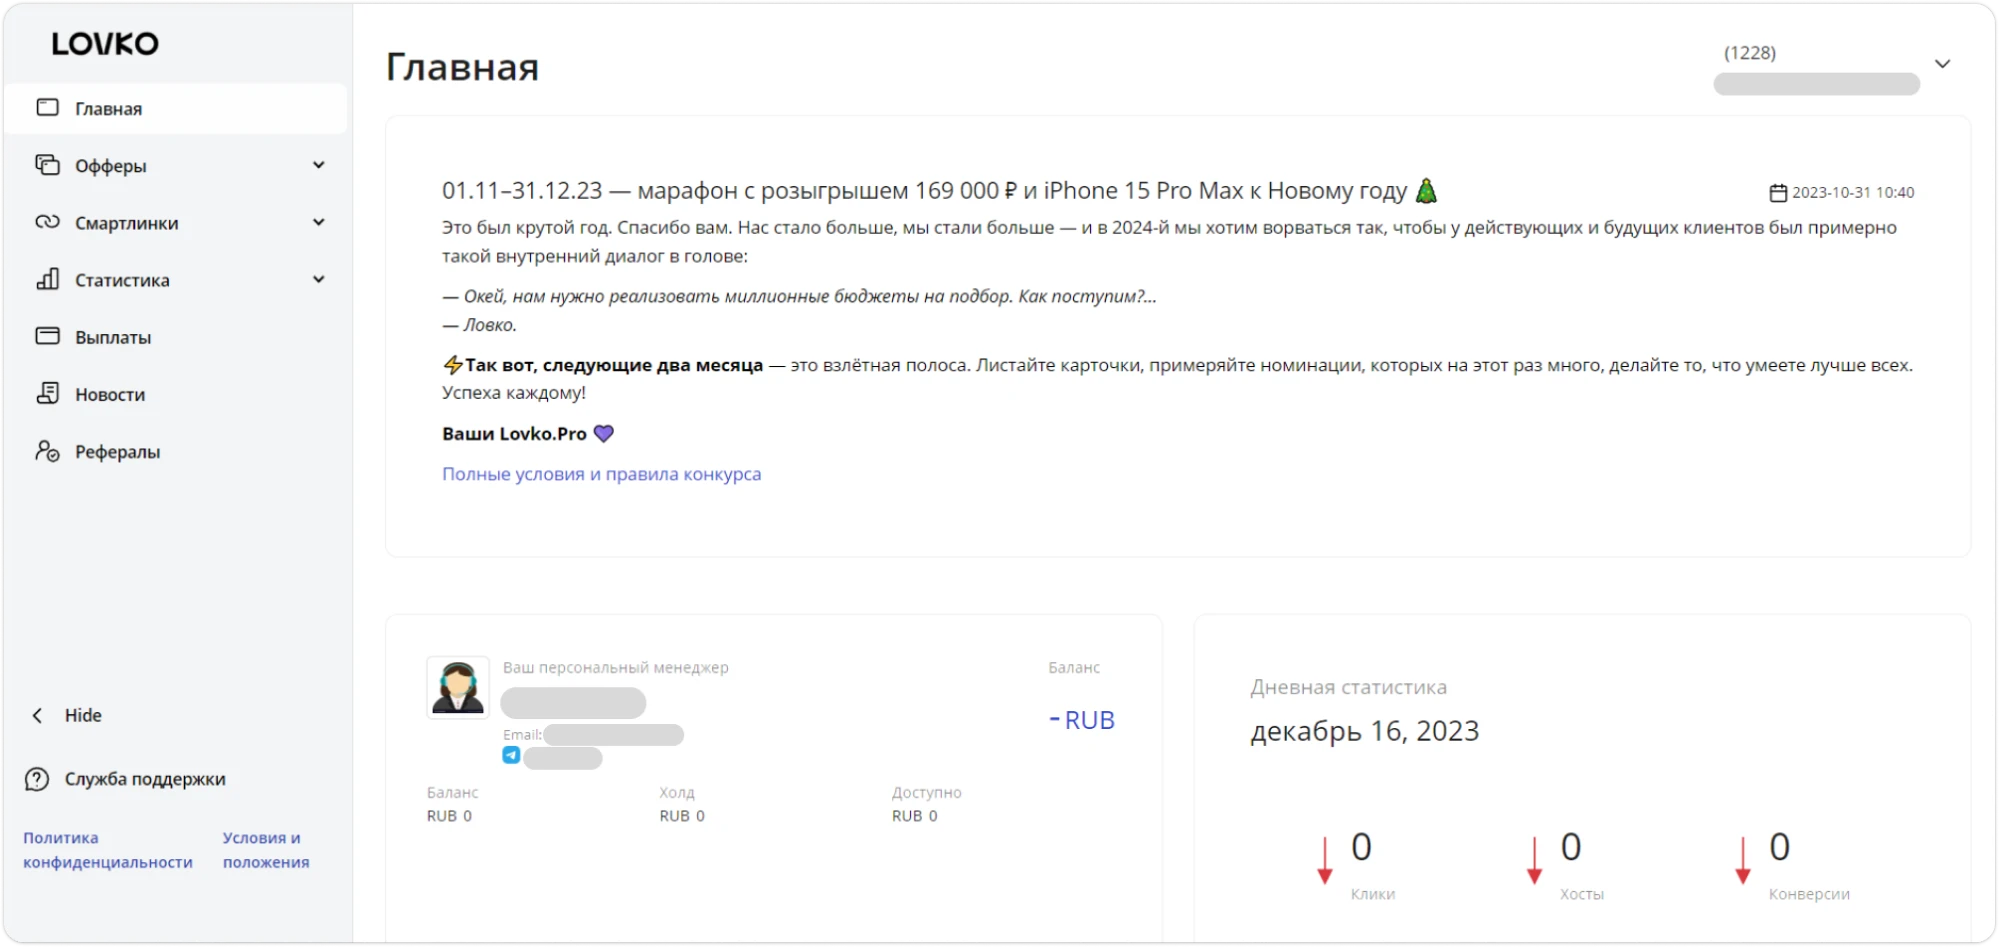The height and width of the screenshot is (947, 1999).
Task: Click the blurred manager email field
Action: pos(613,735)
